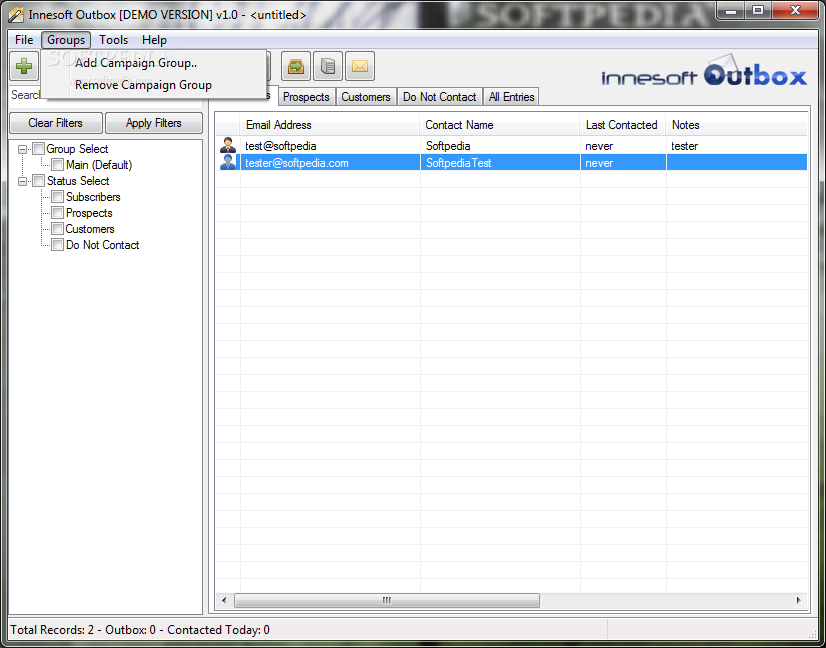The width and height of the screenshot is (826, 648).
Task: Sort by Notes column header
Action: pyautogui.click(x=736, y=125)
